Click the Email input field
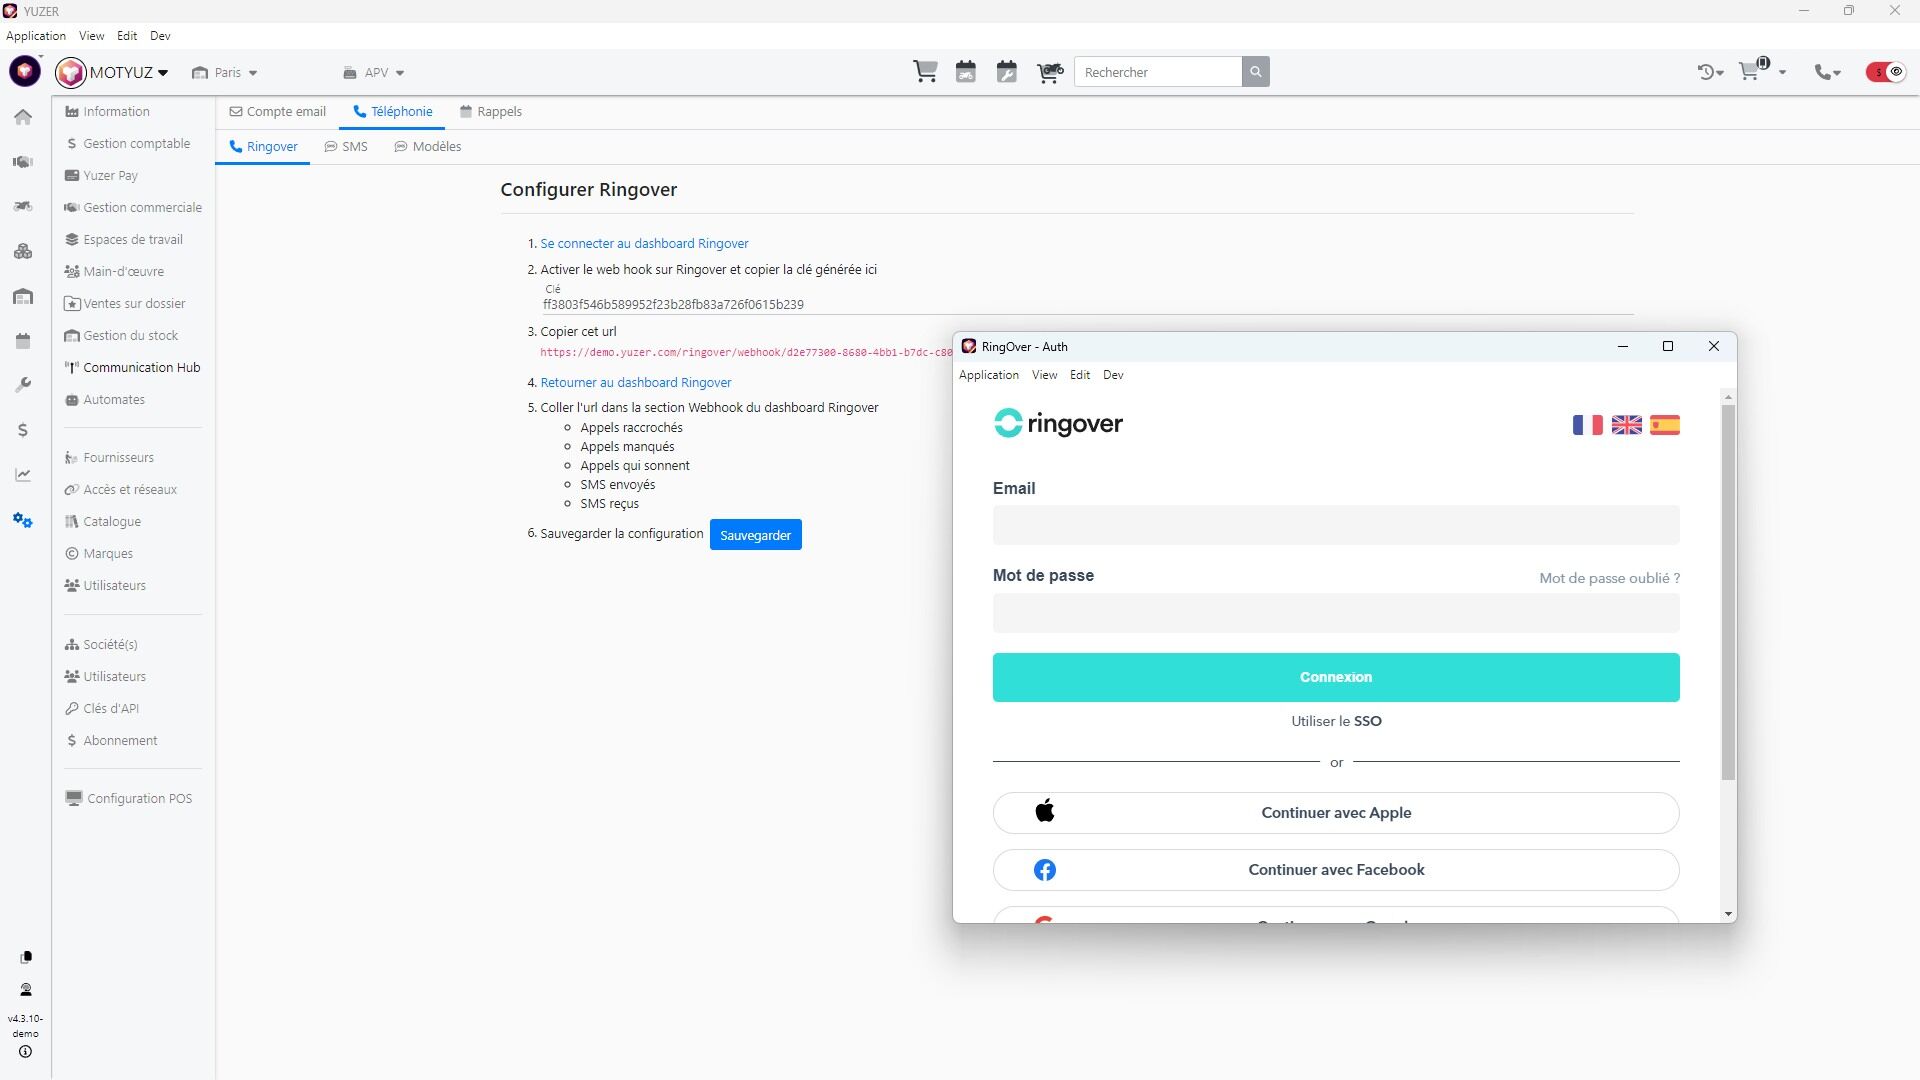 [x=1335, y=525]
